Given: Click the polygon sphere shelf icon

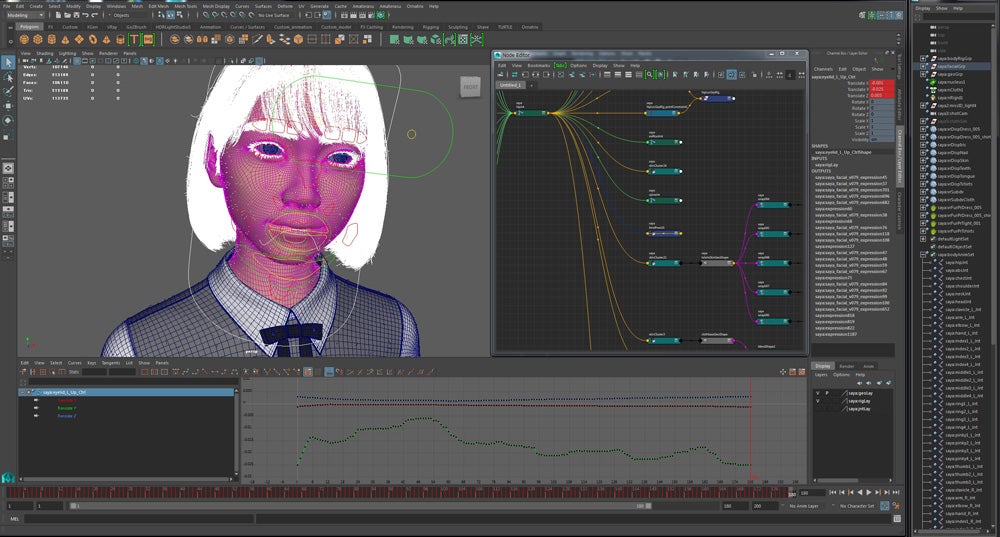Looking at the screenshot, I should [x=25, y=39].
